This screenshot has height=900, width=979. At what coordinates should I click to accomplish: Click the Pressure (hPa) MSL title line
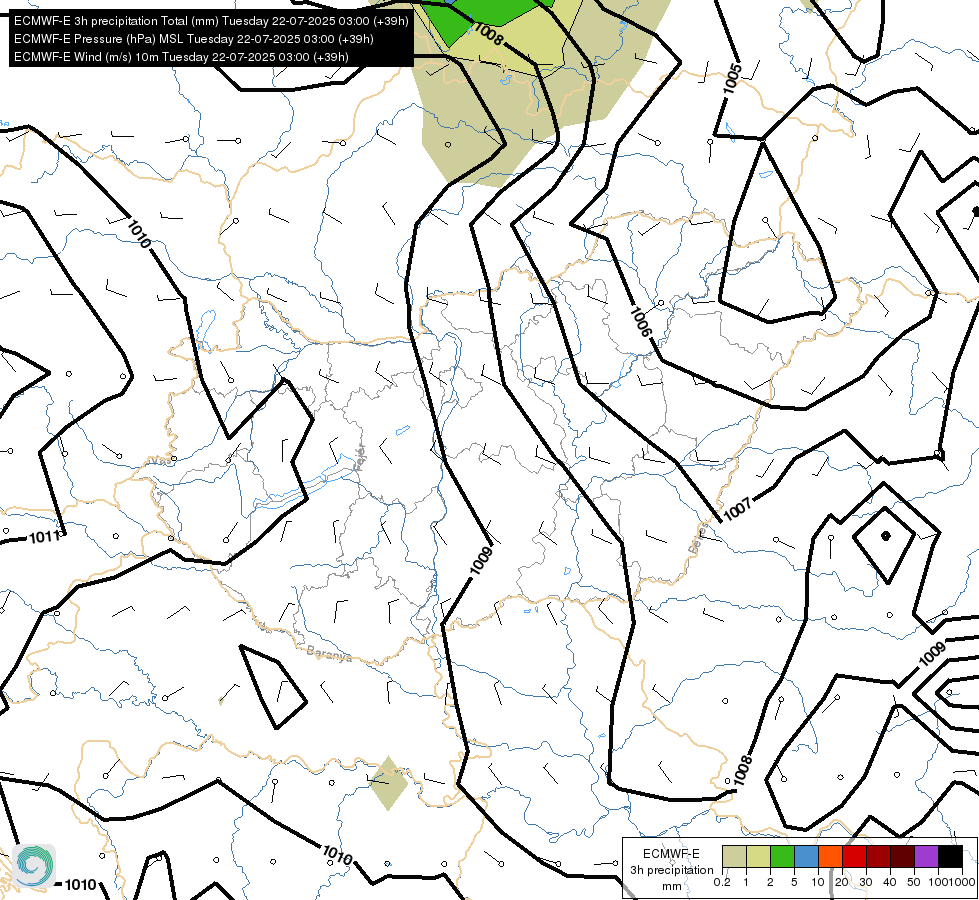click(x=194, y=39)
